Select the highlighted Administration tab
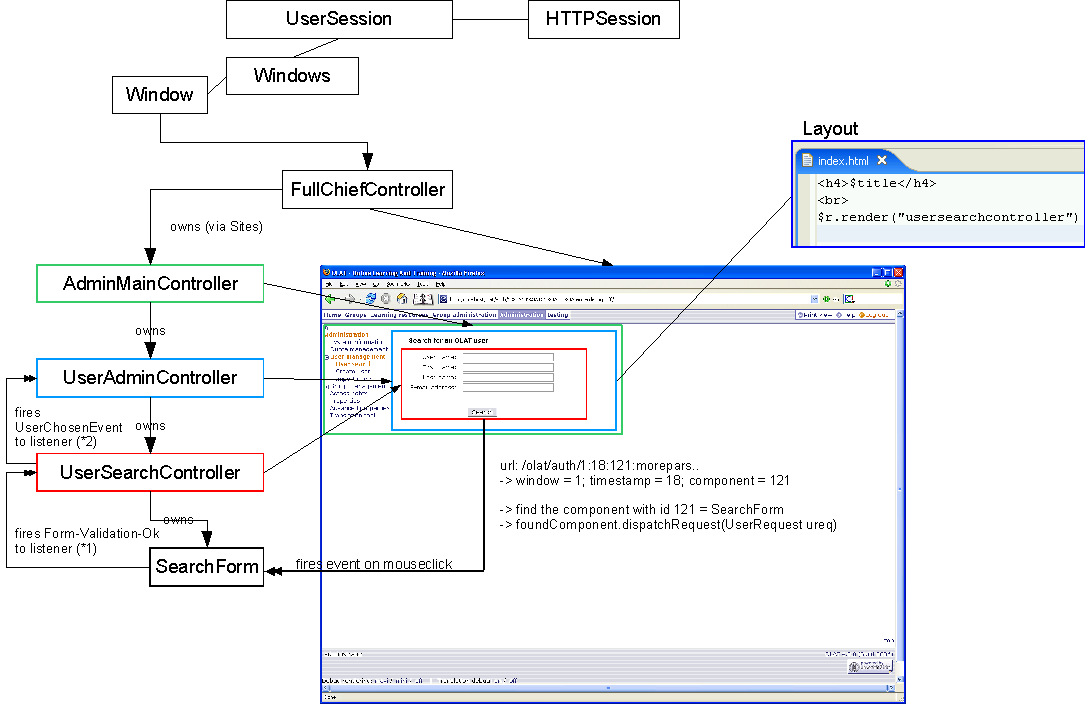1088x706 pixels. 521,314
